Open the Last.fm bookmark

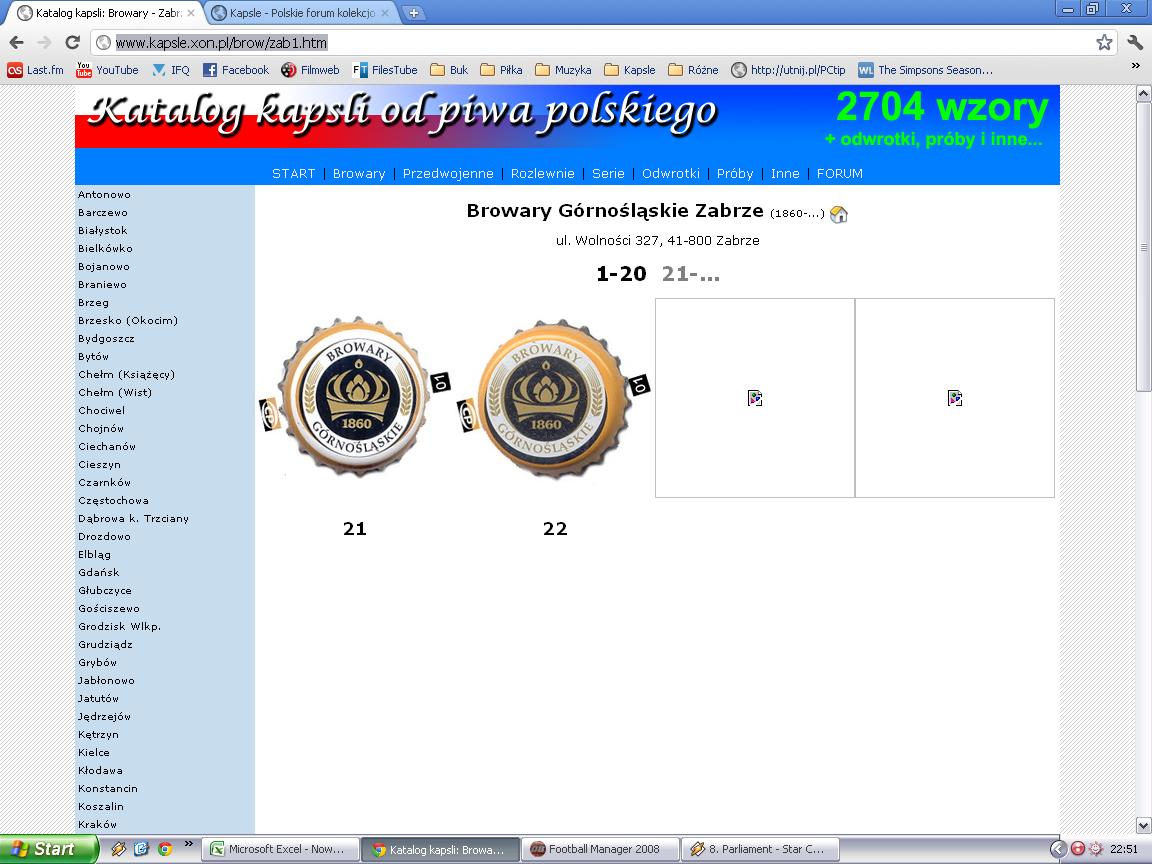click(x=36, y=70)
